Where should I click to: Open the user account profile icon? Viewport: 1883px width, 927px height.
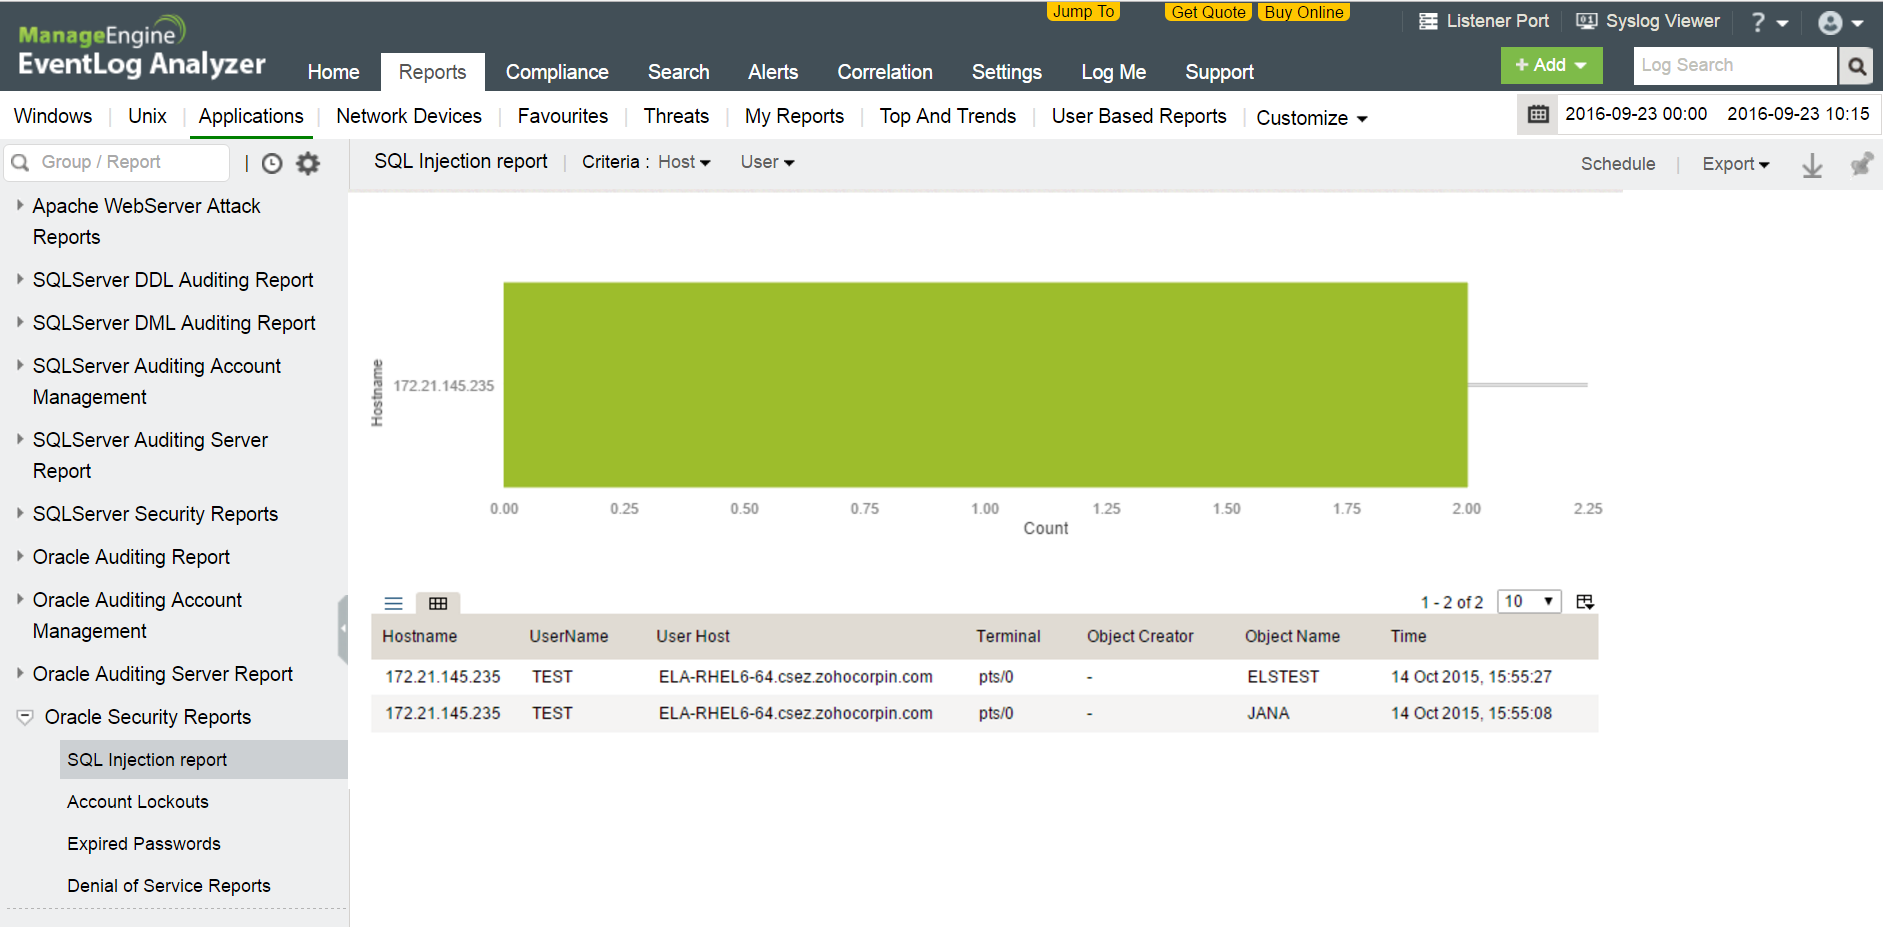pos(1830,22)
